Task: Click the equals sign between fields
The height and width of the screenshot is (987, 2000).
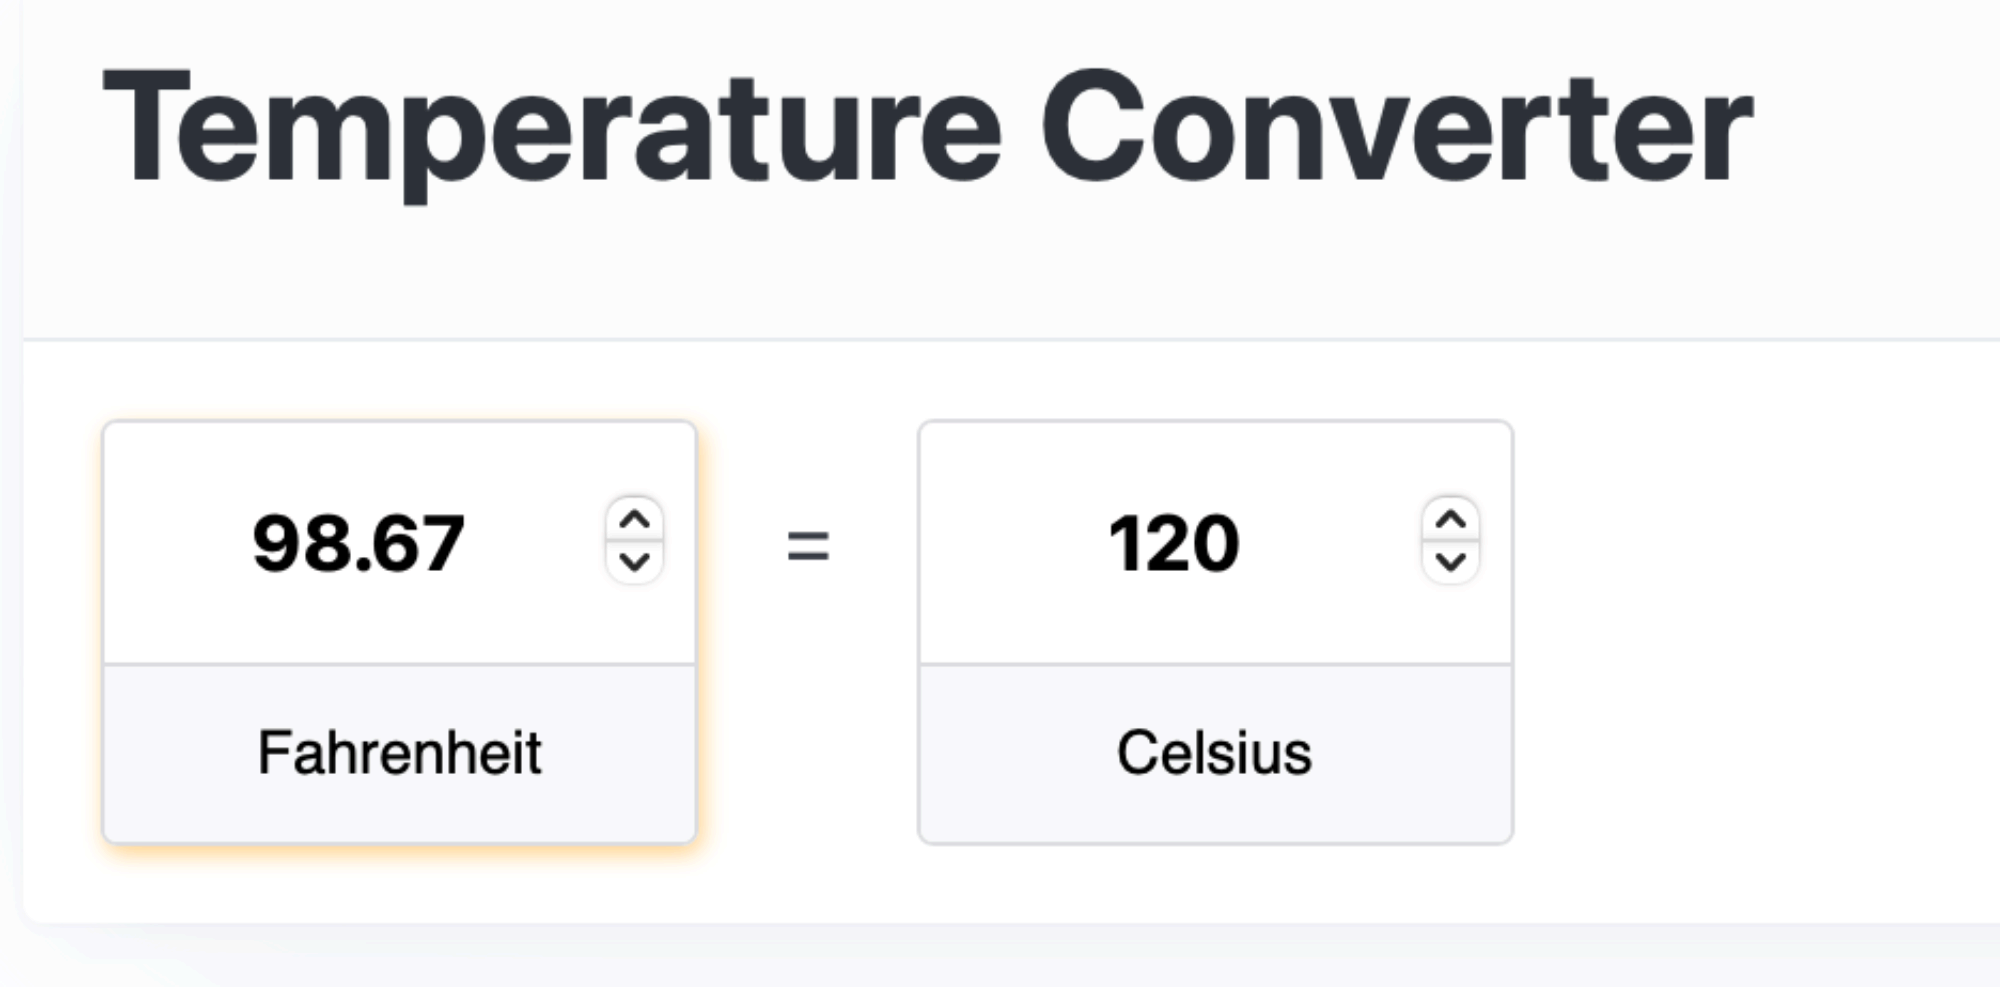Action: click(x=808, y=546)
